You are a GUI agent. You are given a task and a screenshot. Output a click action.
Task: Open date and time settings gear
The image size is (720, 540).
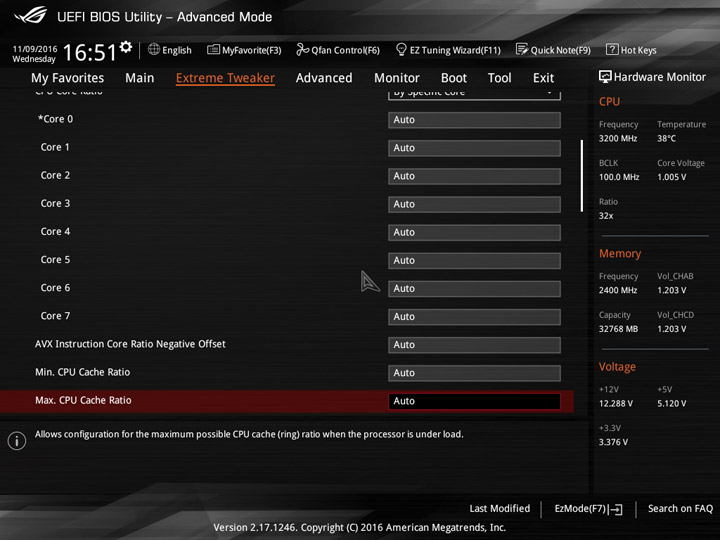click(x=126, y=47)
